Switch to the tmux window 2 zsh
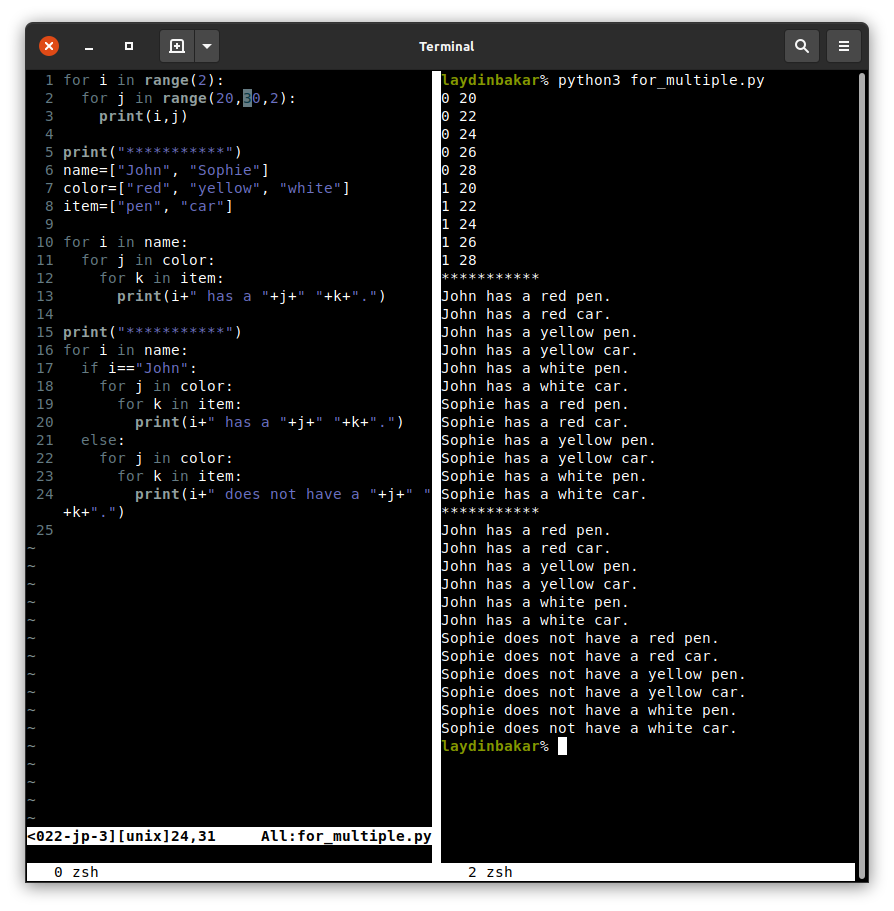The image size is (894, 911). tap(490, 872)
